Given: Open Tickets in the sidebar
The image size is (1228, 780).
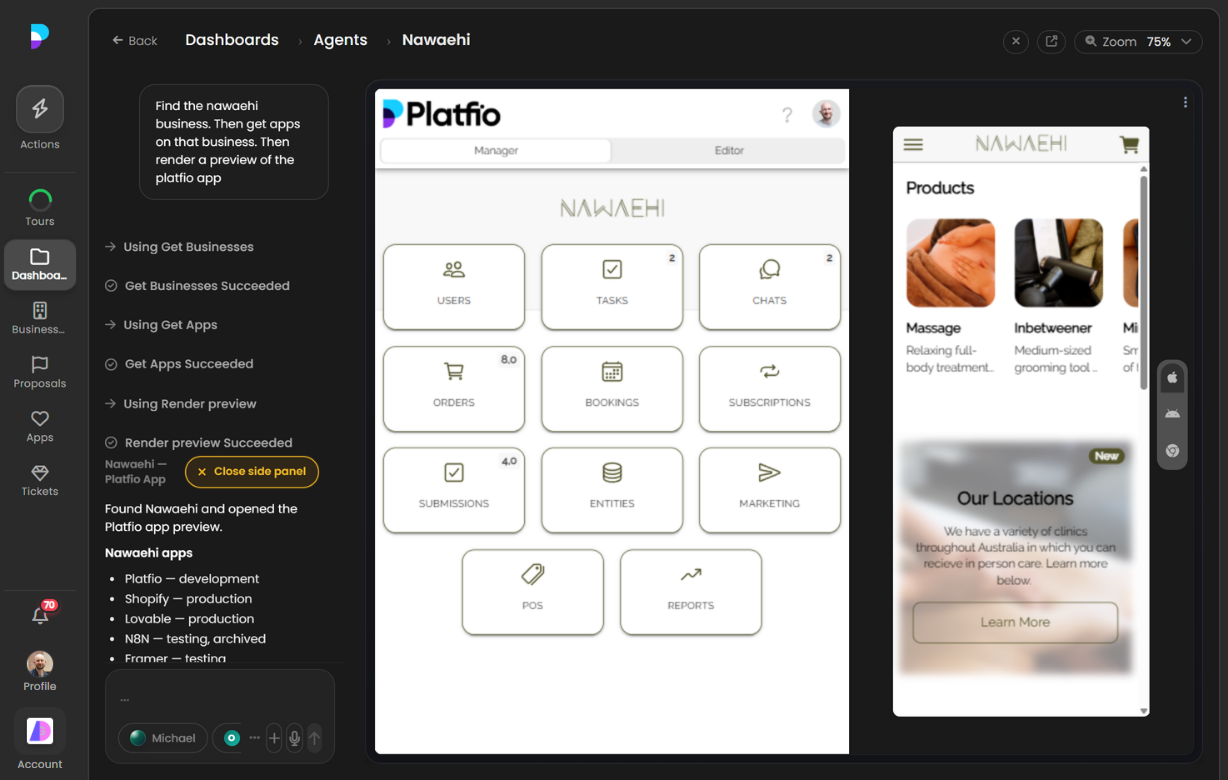Looking at the screenshot, I should tap(40, 480).
